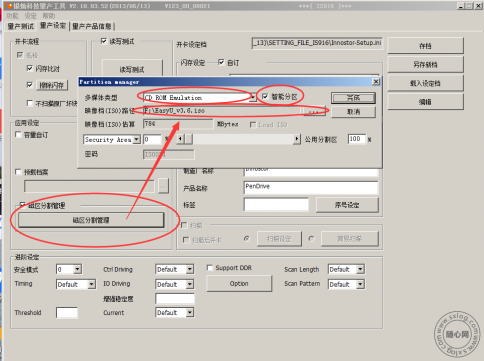Screen dimensions: 484x361
Task: Click the 另存新档 button
Action: (425, 64)
